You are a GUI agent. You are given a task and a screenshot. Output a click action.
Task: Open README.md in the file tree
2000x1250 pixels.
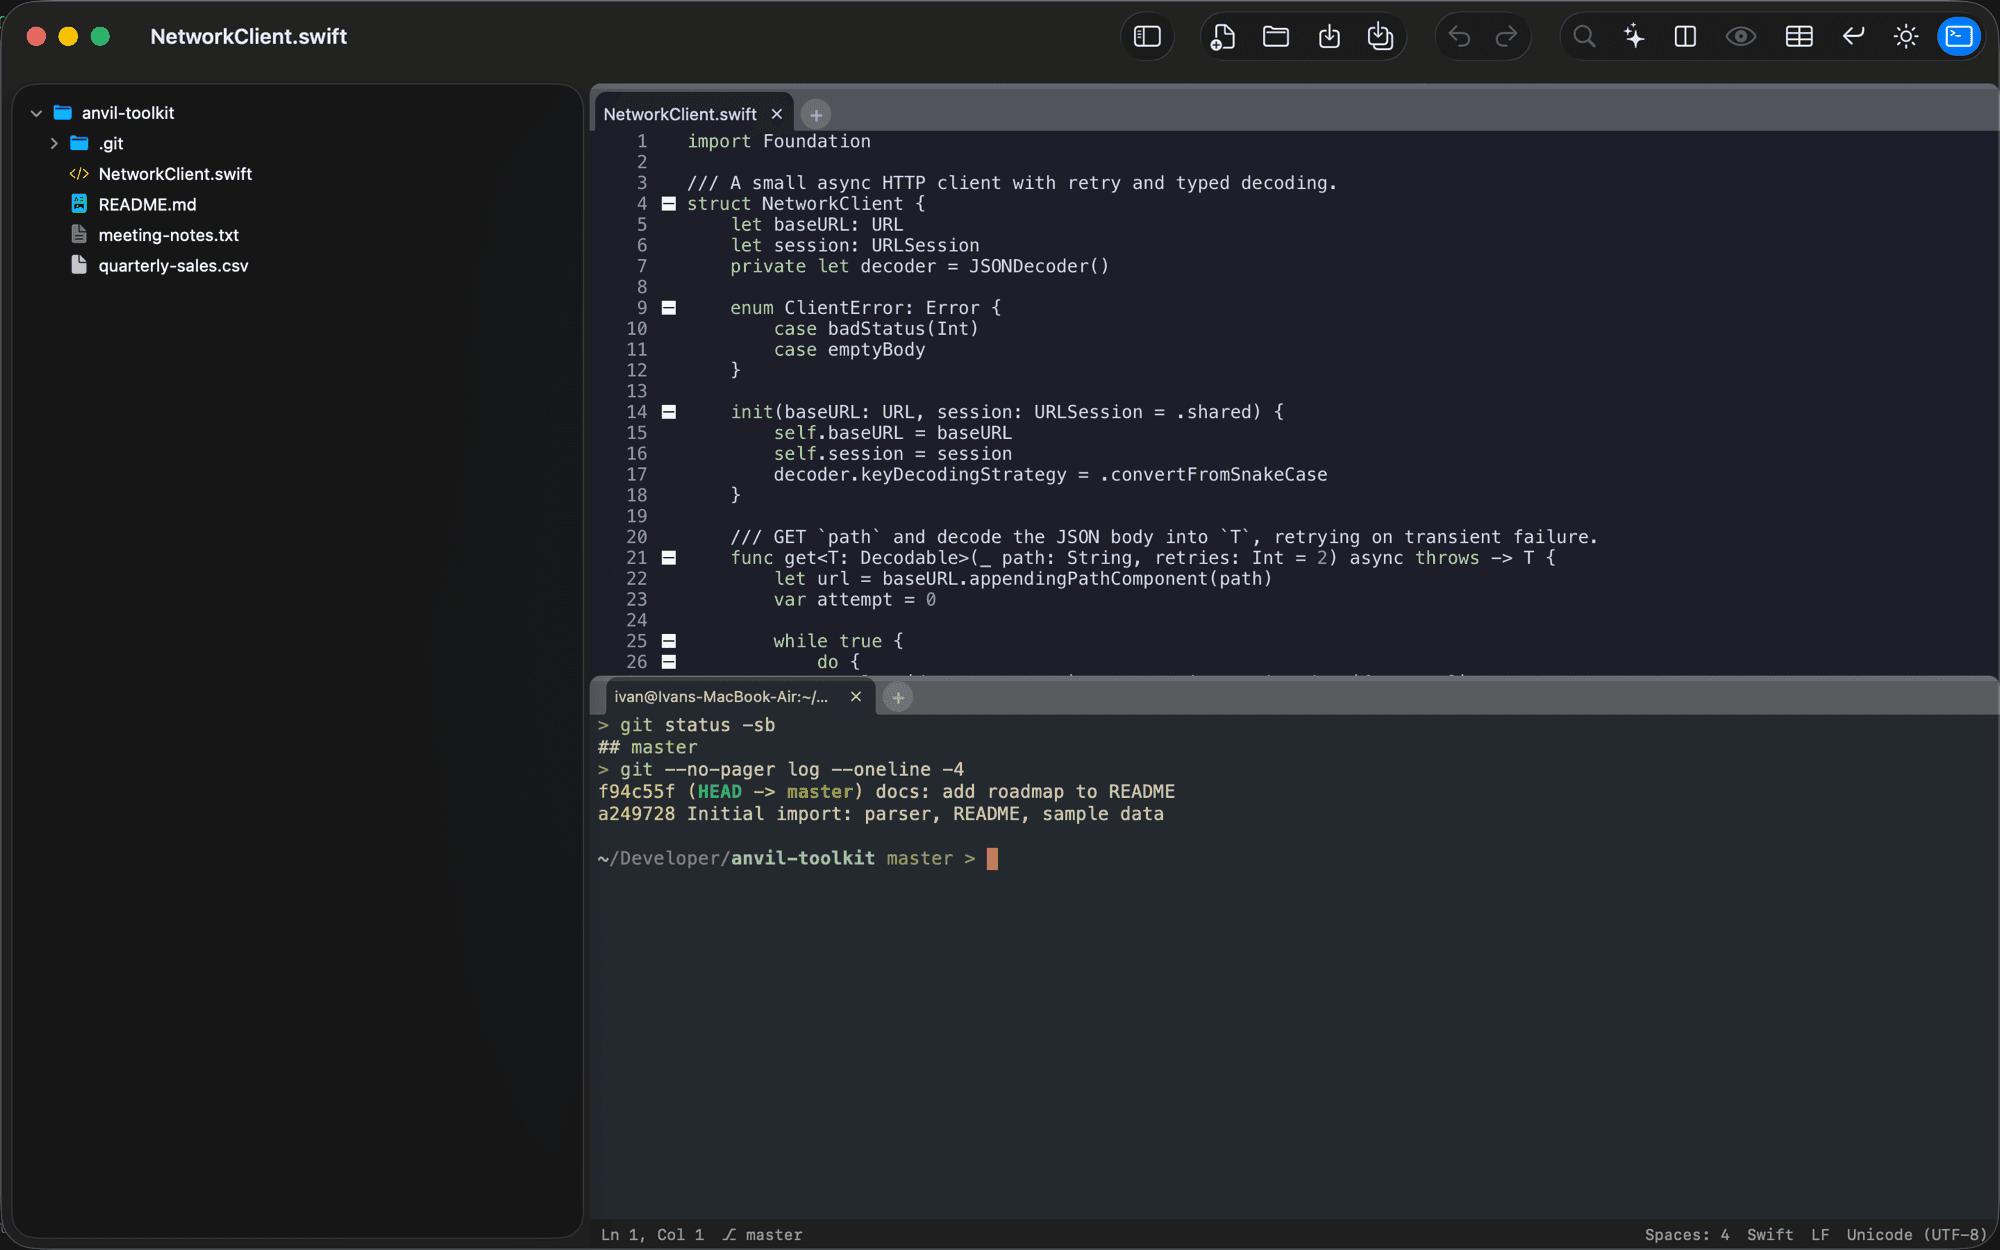pyautogui.click(x=147, y=205)
